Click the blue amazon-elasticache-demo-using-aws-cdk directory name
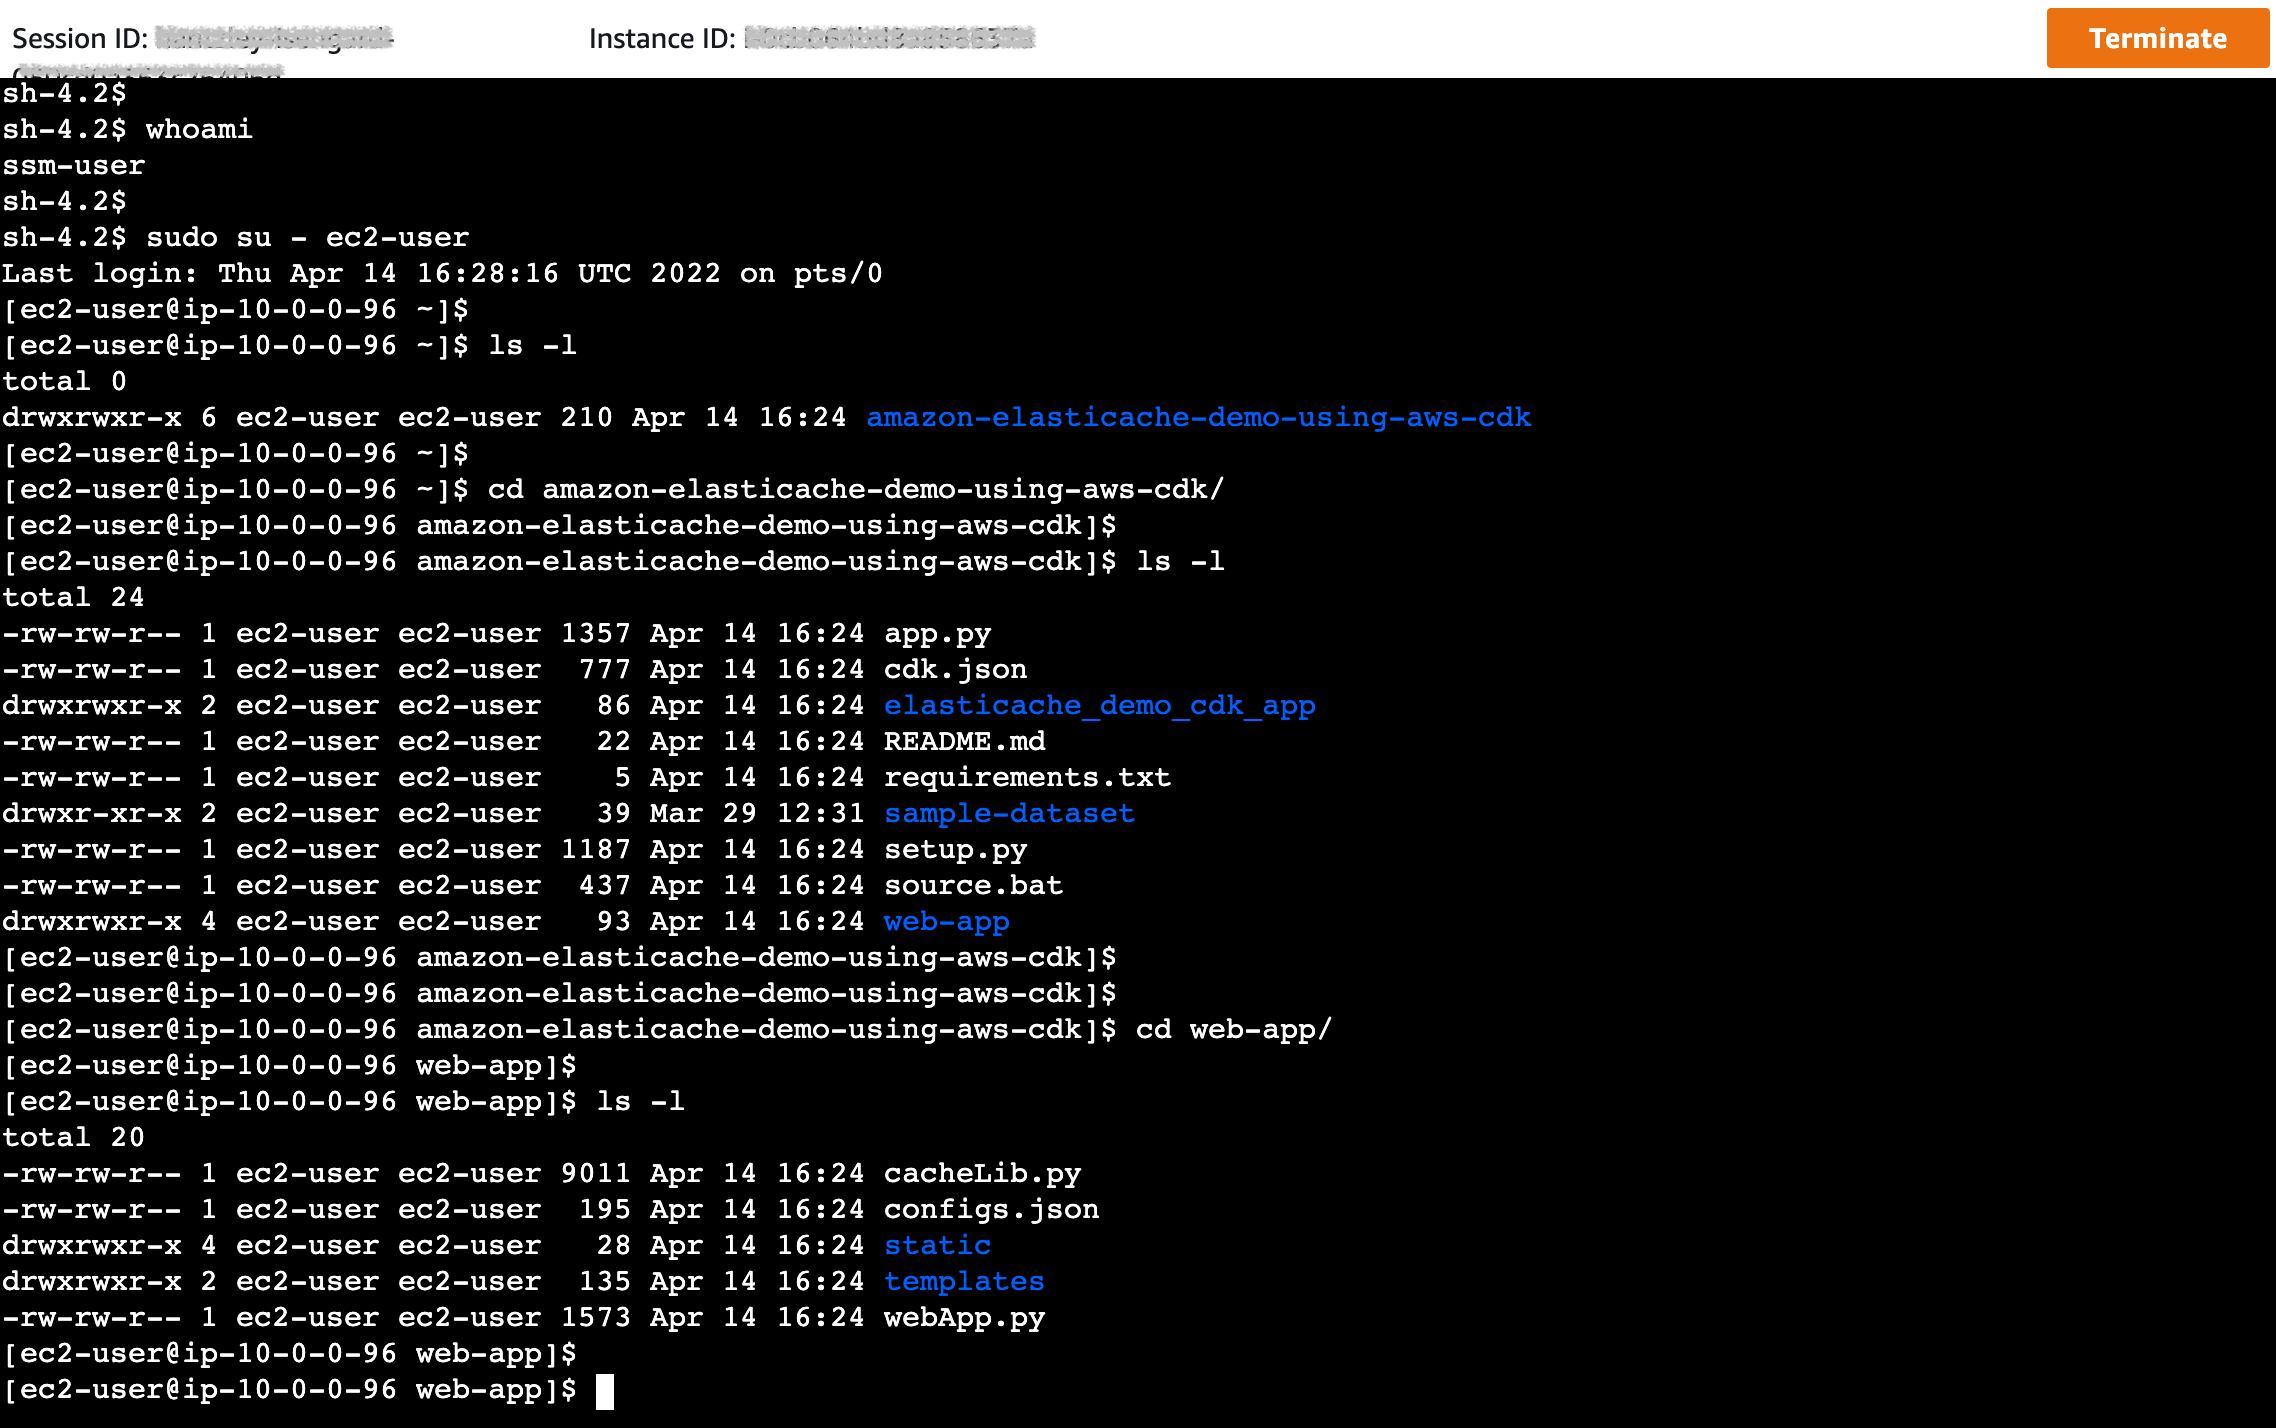 click(x=1198, y=417)
